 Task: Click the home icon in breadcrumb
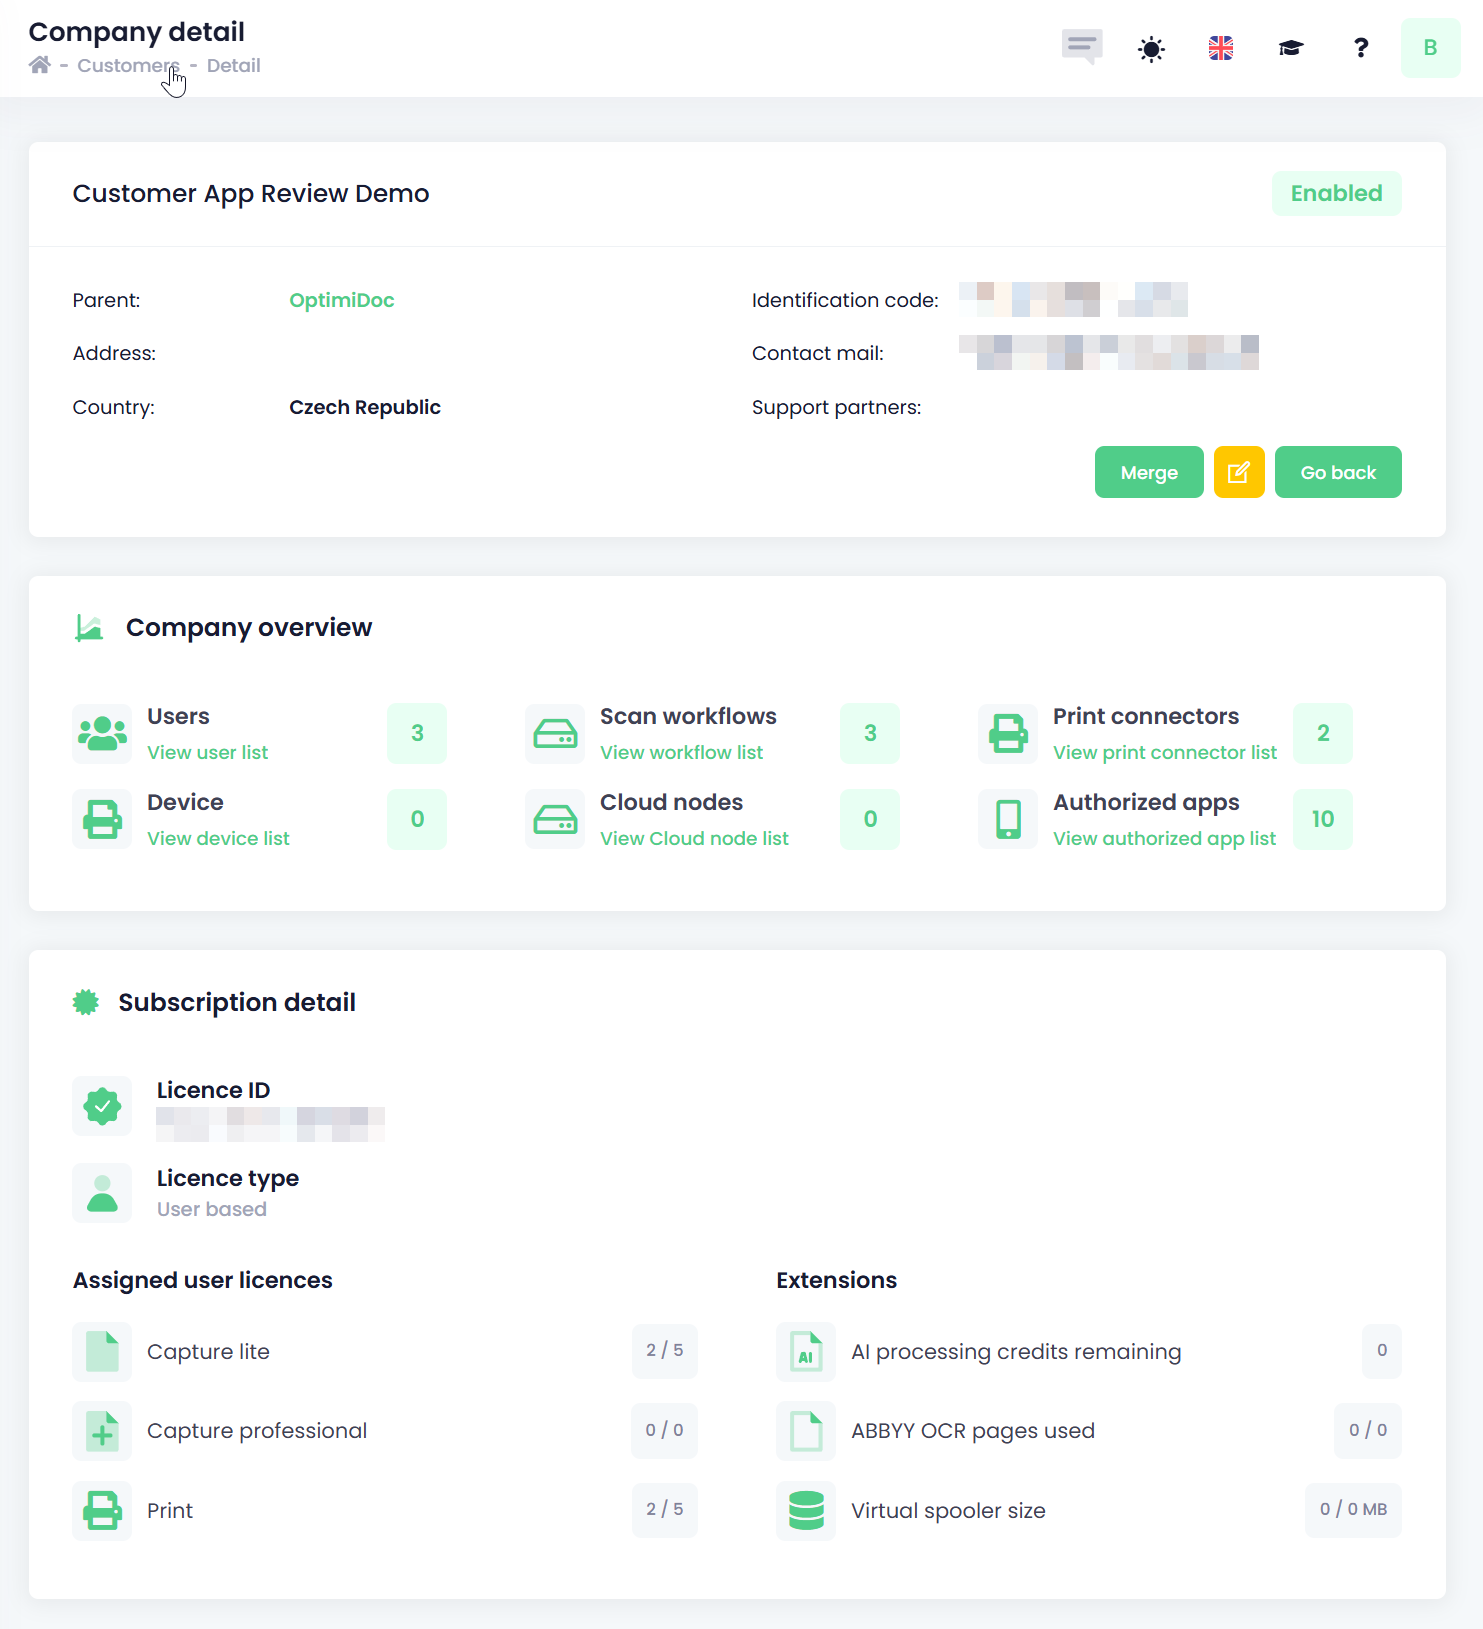[x=40, y=65]
